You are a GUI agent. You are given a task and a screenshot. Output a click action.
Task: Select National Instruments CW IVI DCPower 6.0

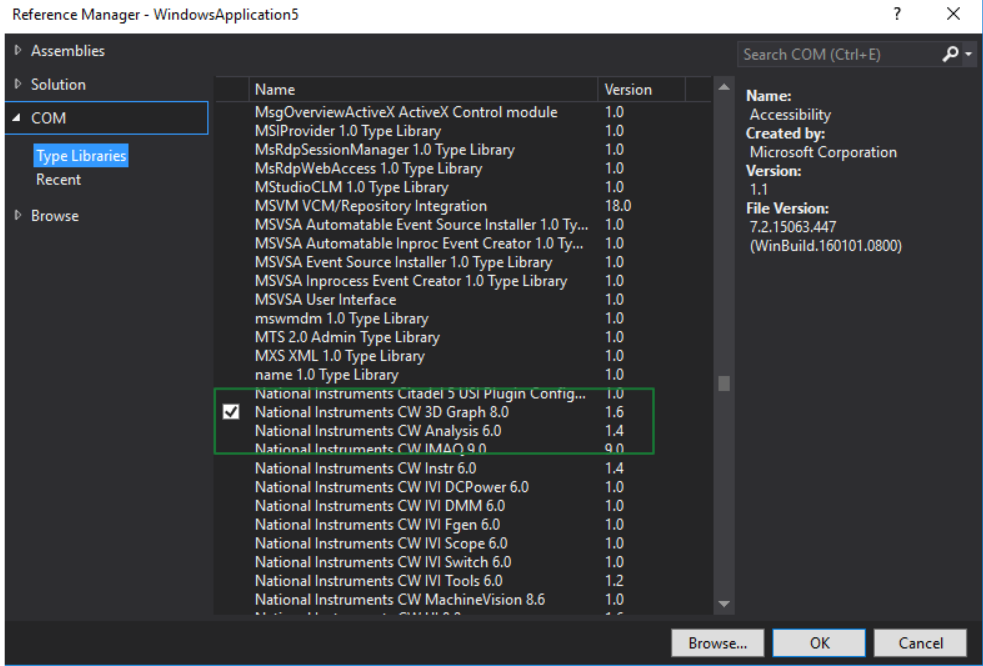pos(464,487)
